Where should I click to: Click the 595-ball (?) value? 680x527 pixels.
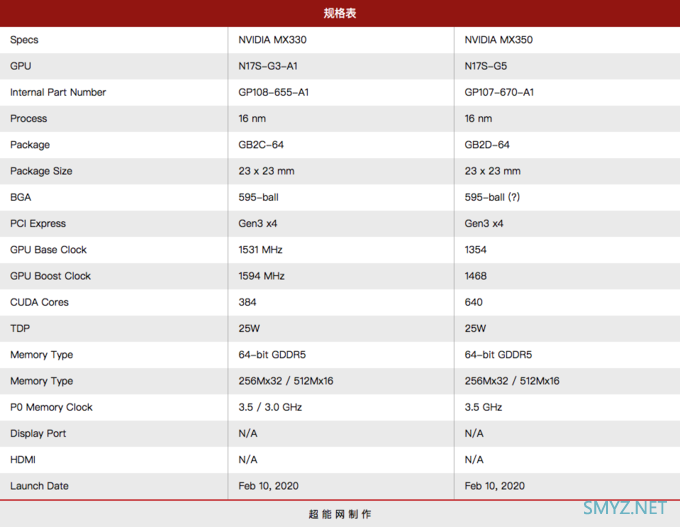point(492,197)
